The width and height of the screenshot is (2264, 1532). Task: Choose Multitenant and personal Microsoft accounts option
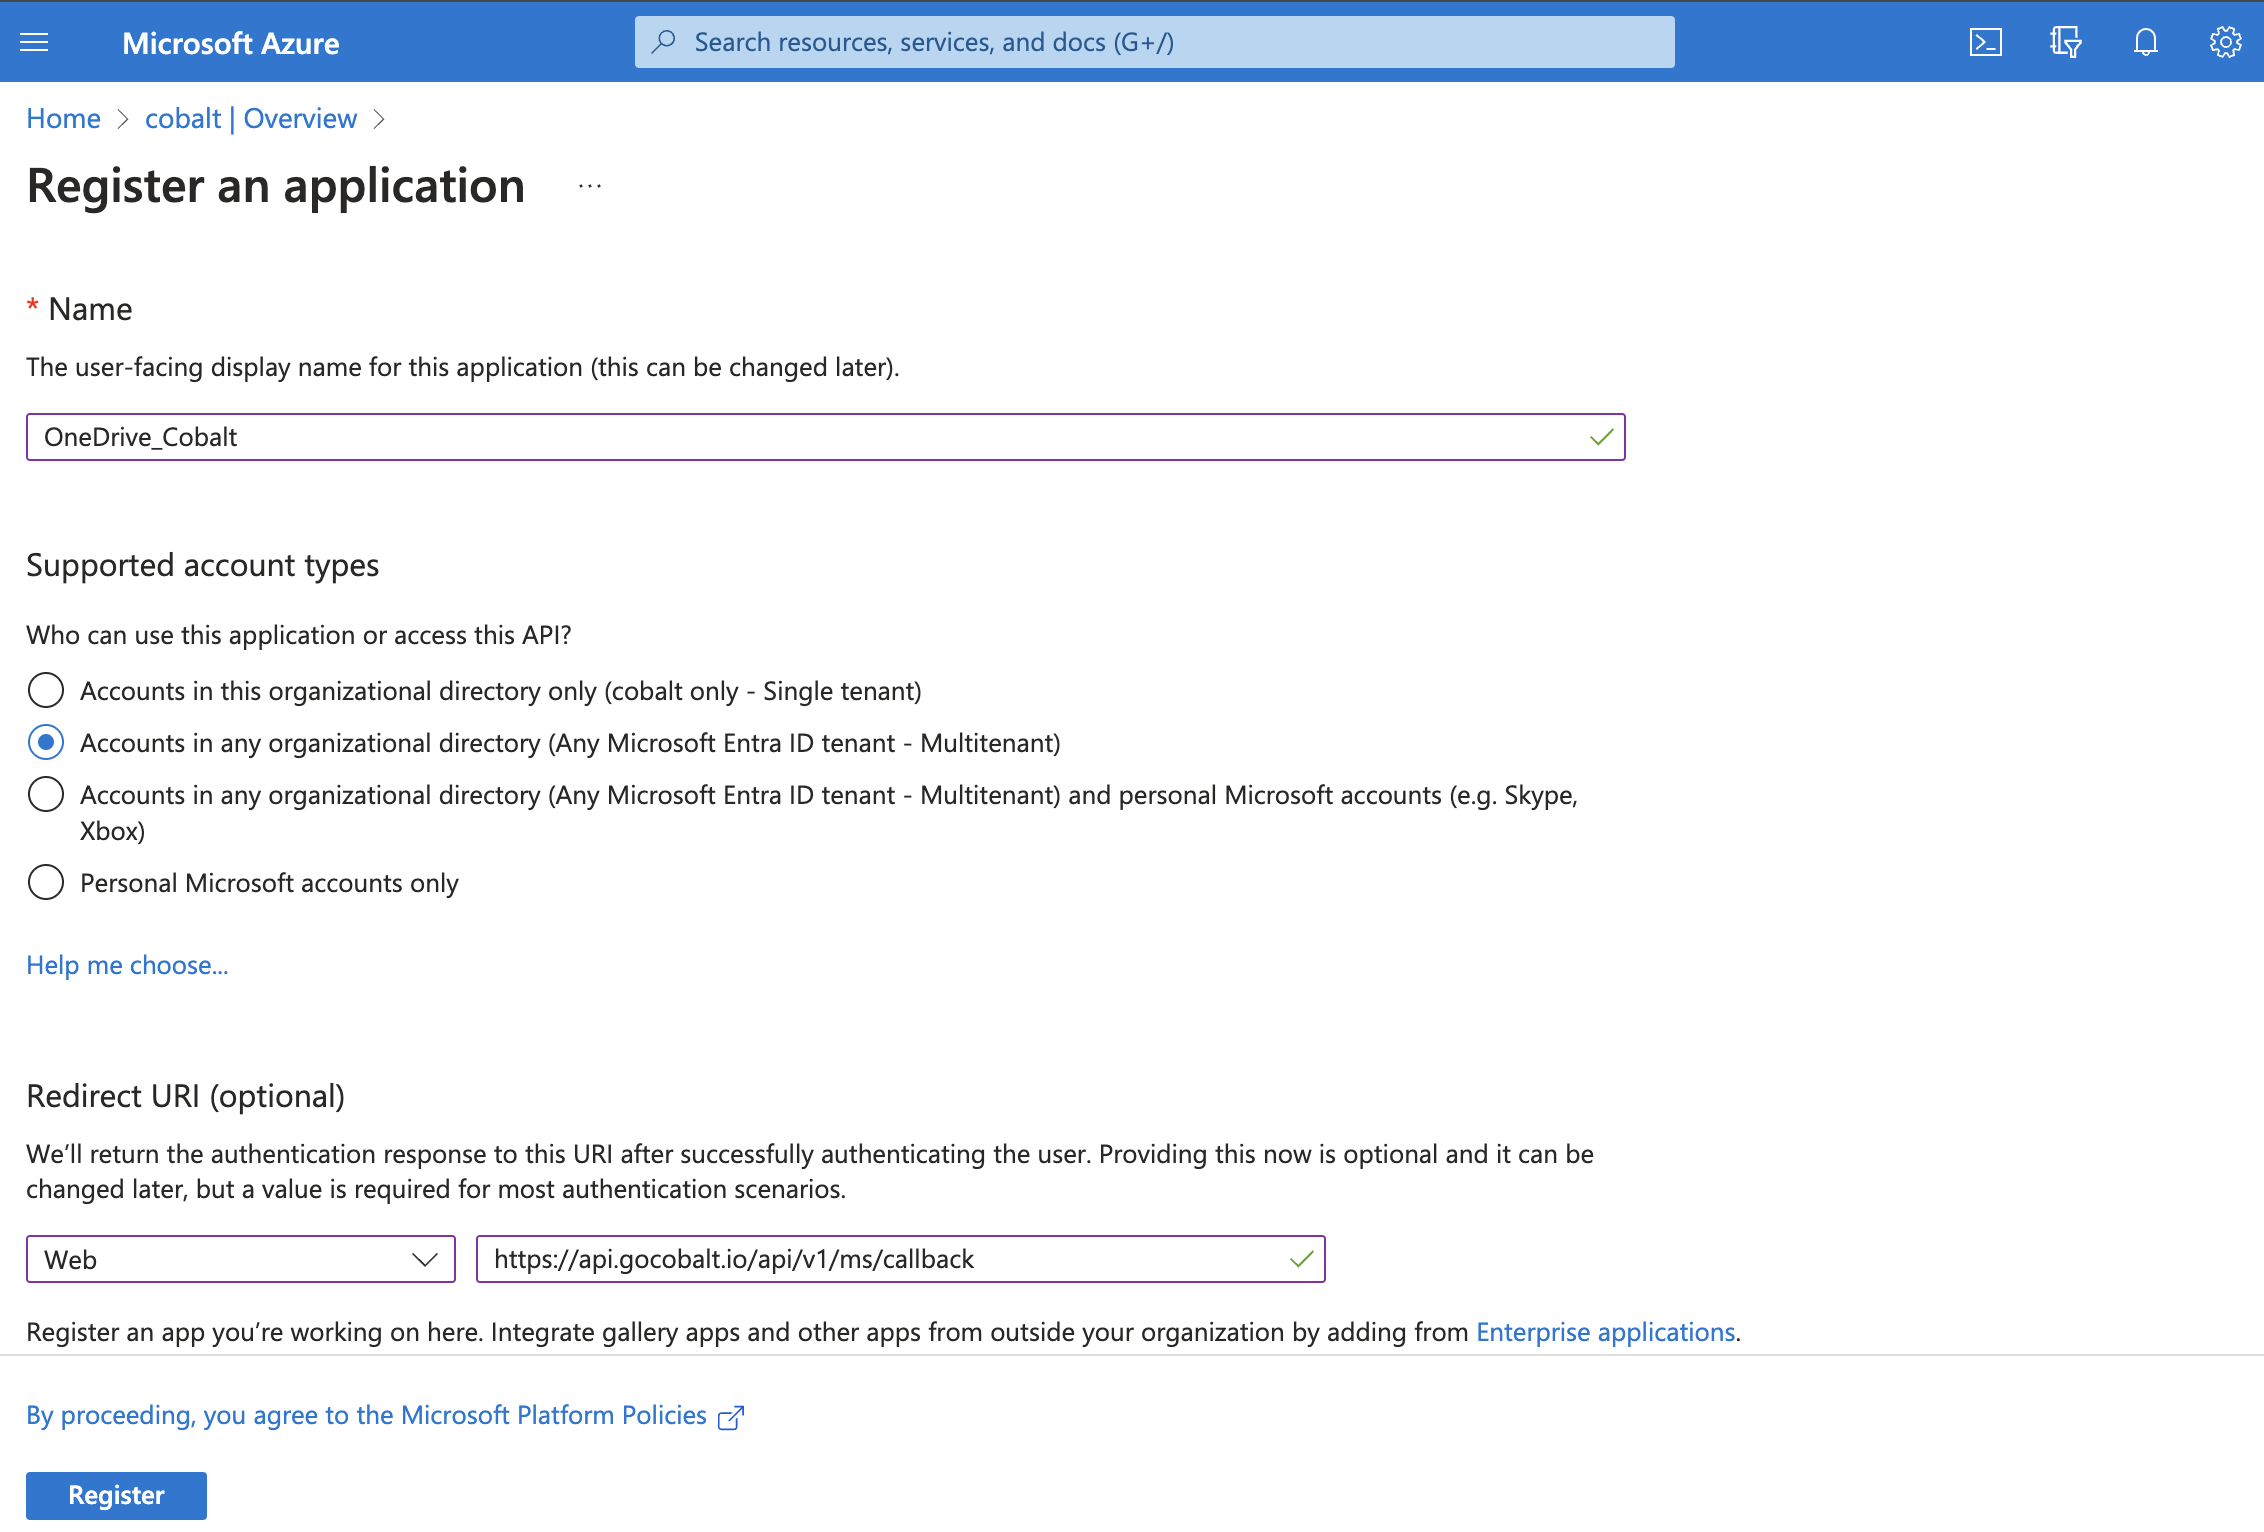[x=45, y=794]
